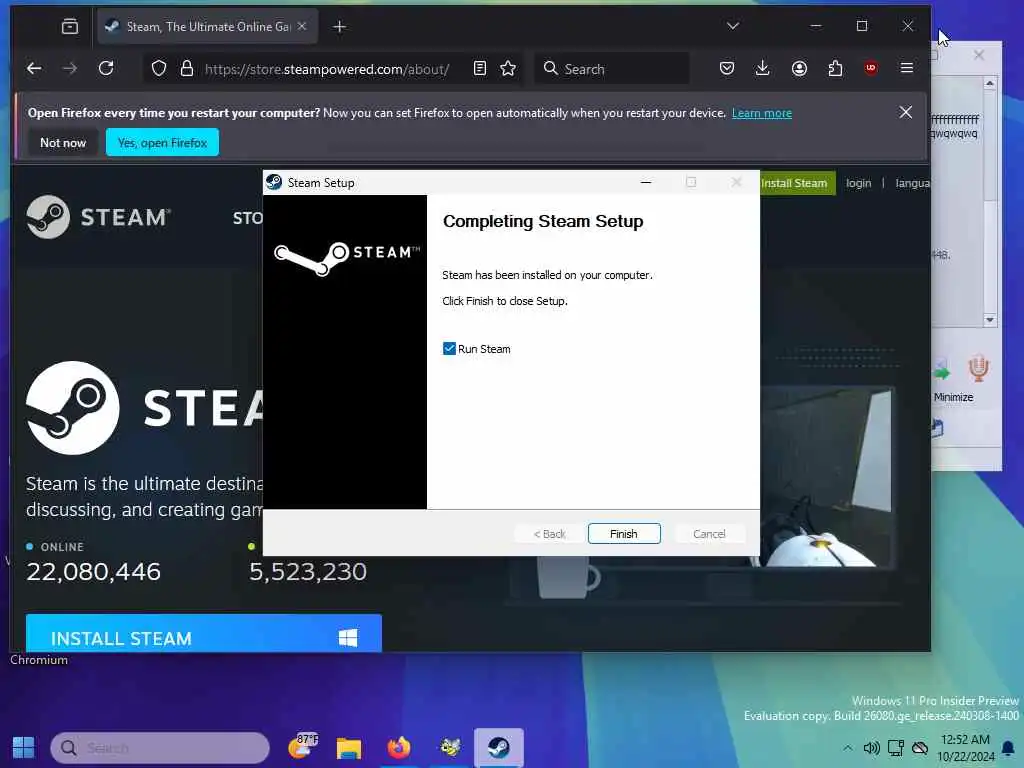Reload the page in Firefox
Image resolution: width=1024 pixels, height=768 pixels.
[x=106, y=69]
